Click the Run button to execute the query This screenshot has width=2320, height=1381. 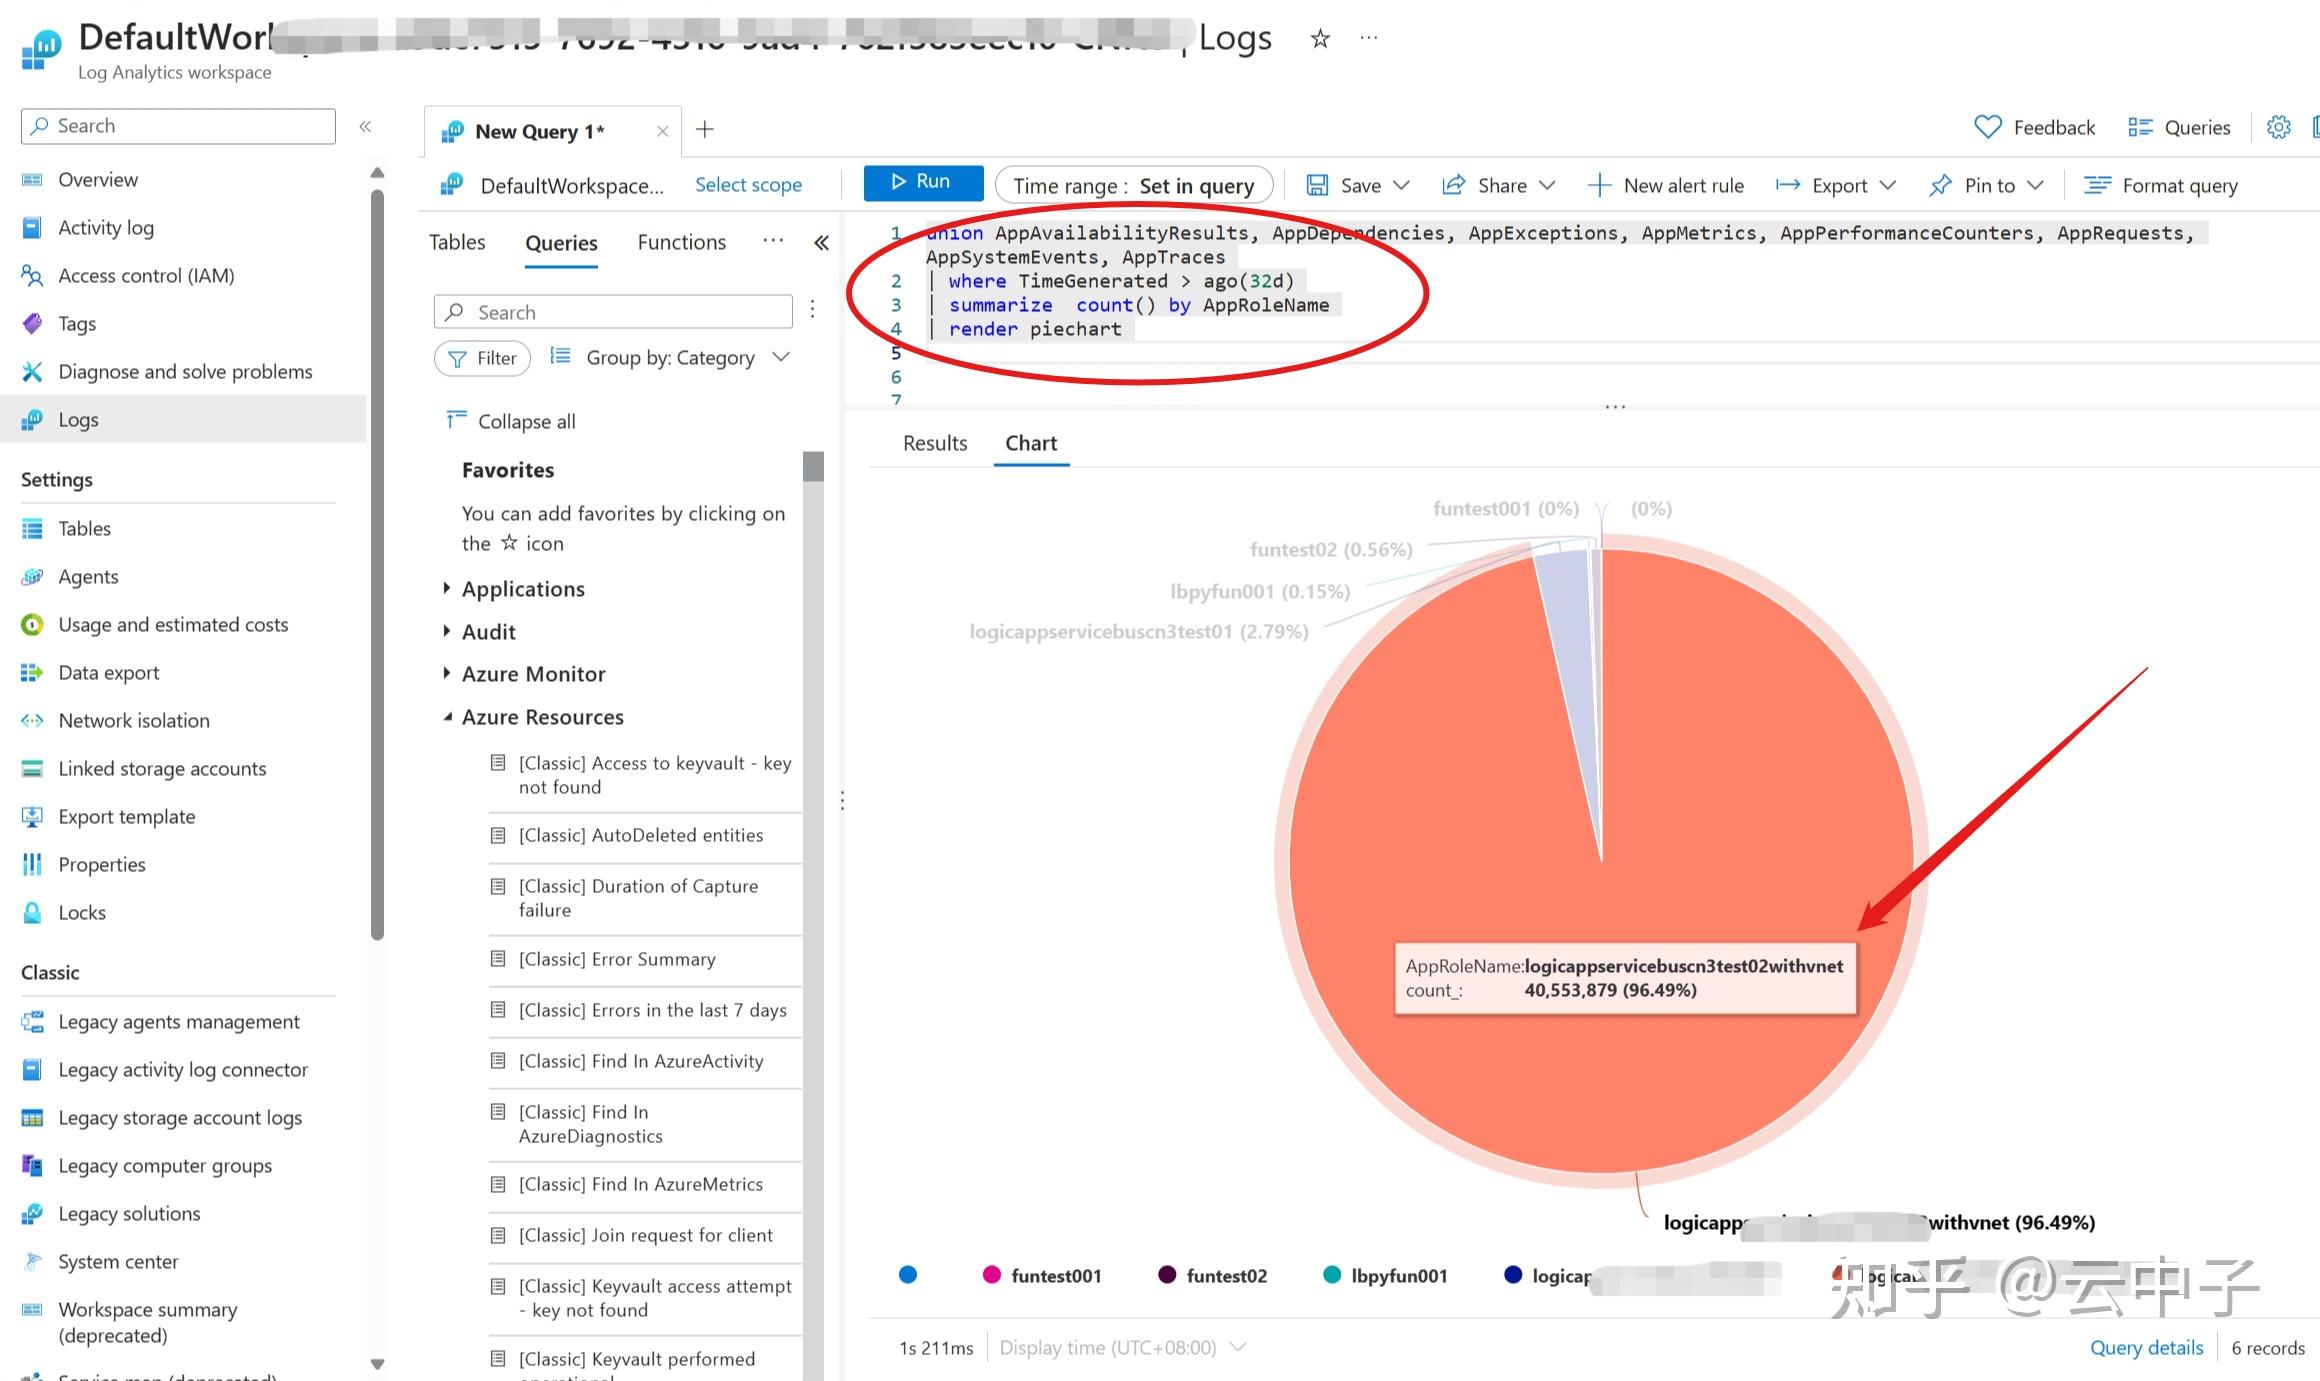922,182
